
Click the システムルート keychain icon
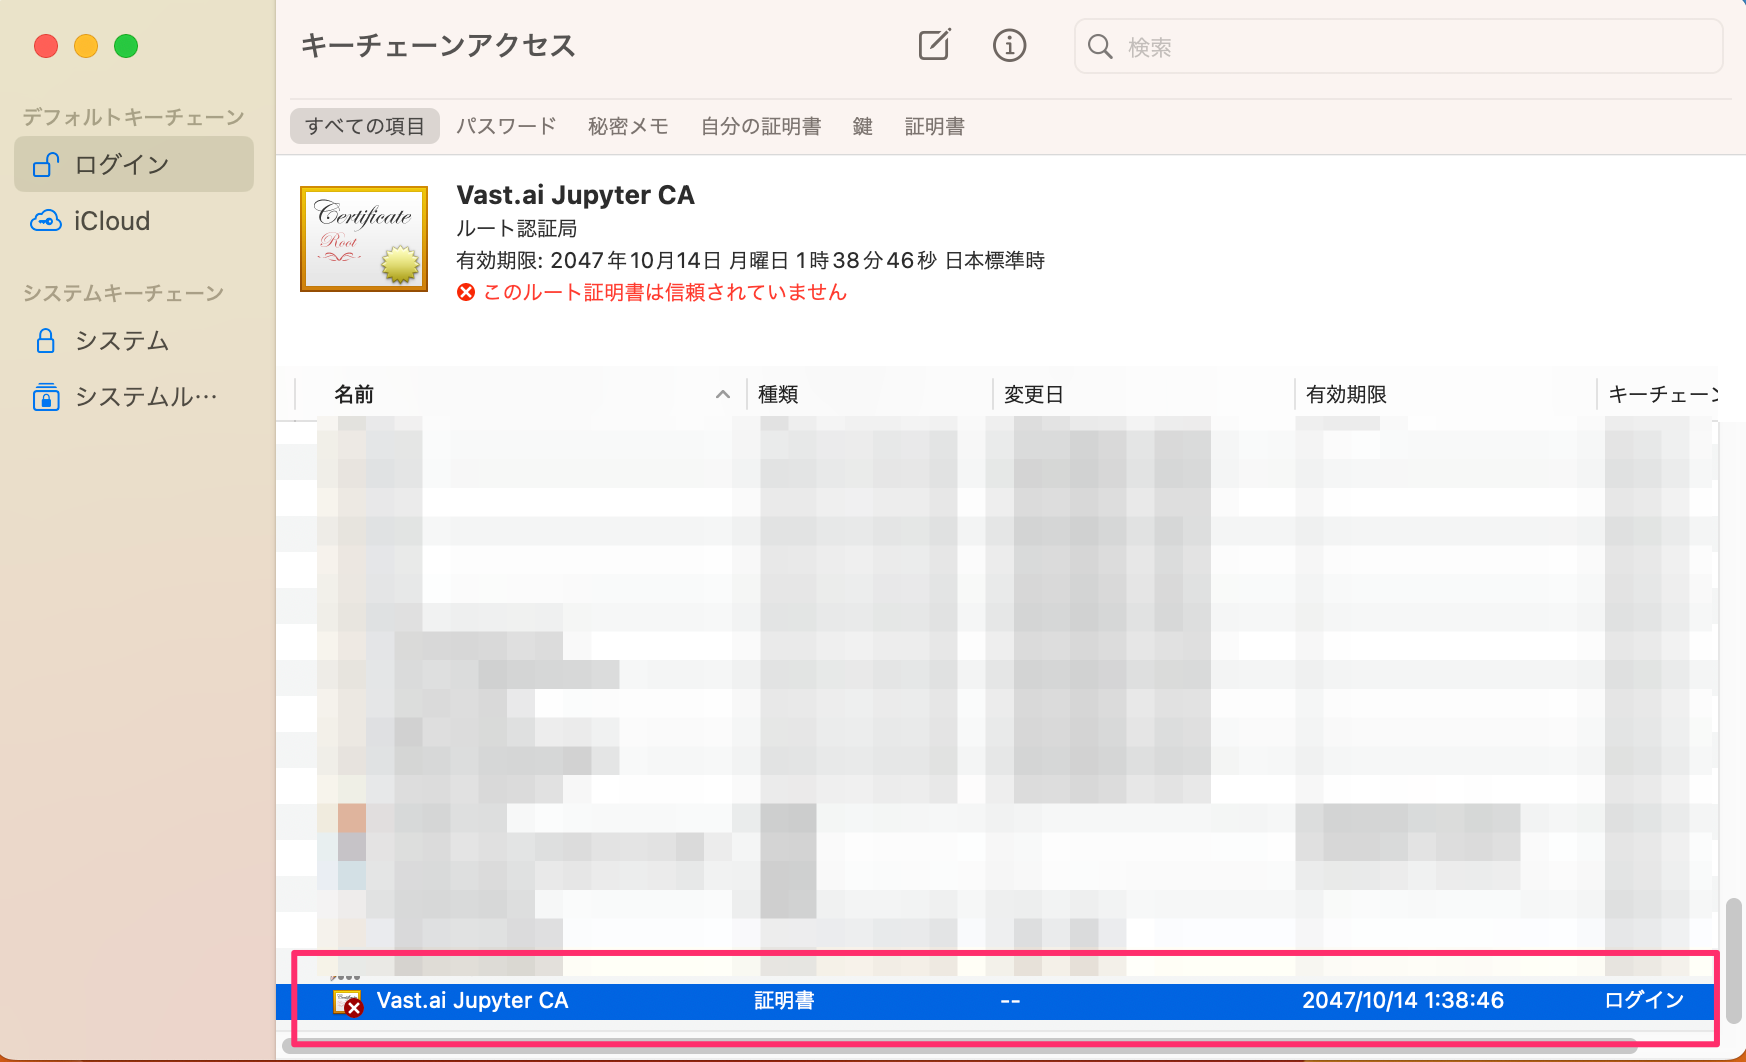click(x=46, y=397)
